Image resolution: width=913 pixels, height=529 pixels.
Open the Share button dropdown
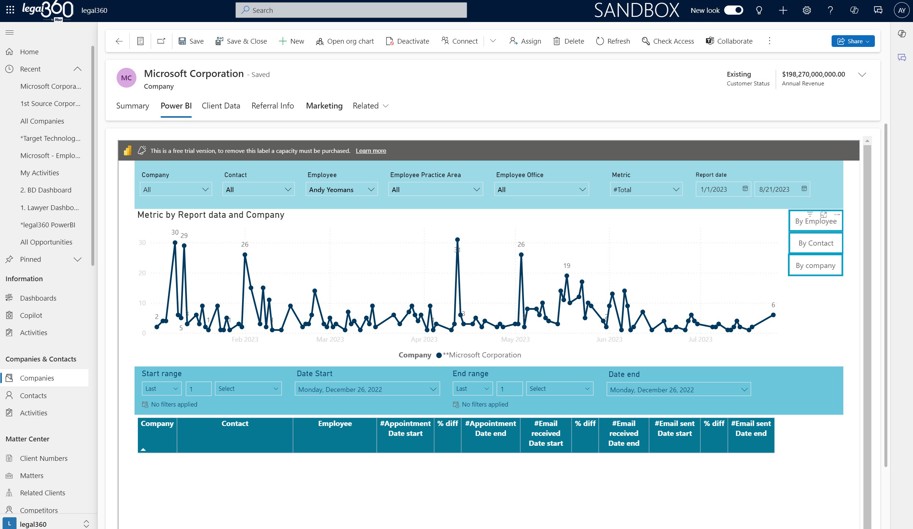[x=853, y=41]
